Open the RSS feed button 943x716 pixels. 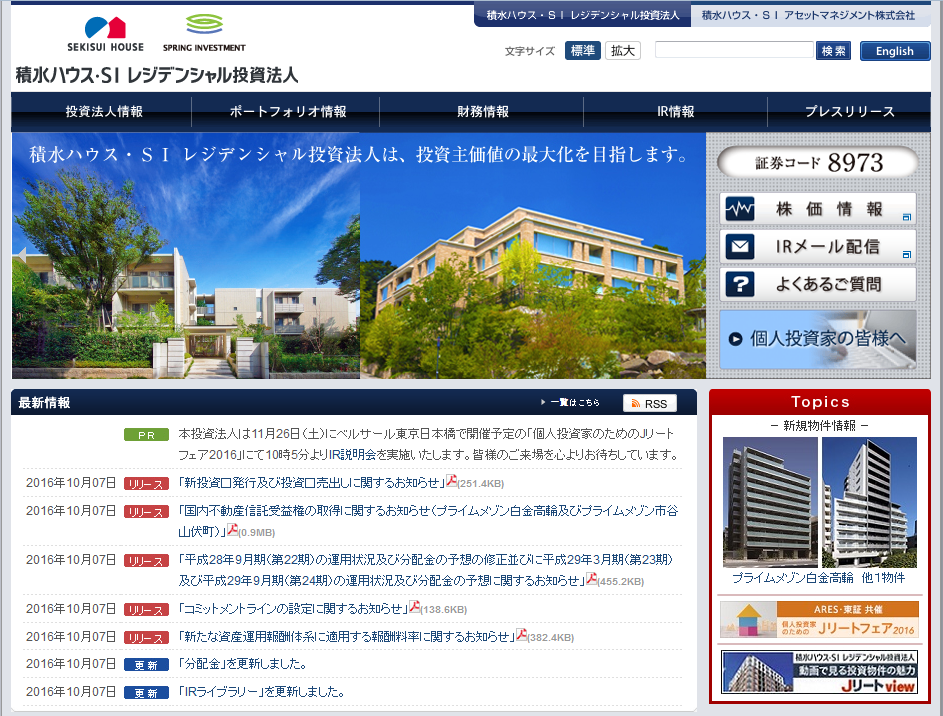tap(649, 403)
